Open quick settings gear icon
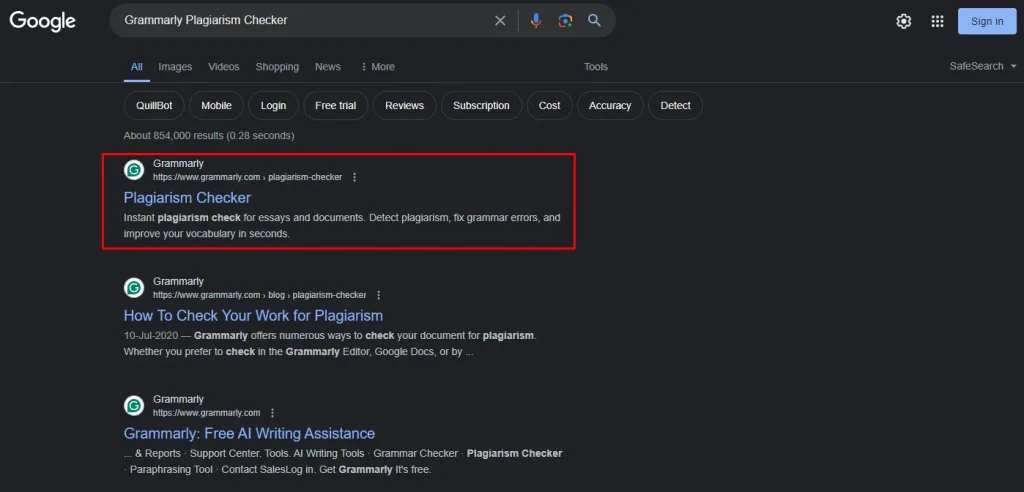This screenshot has height=492, width=1024. 904,22
